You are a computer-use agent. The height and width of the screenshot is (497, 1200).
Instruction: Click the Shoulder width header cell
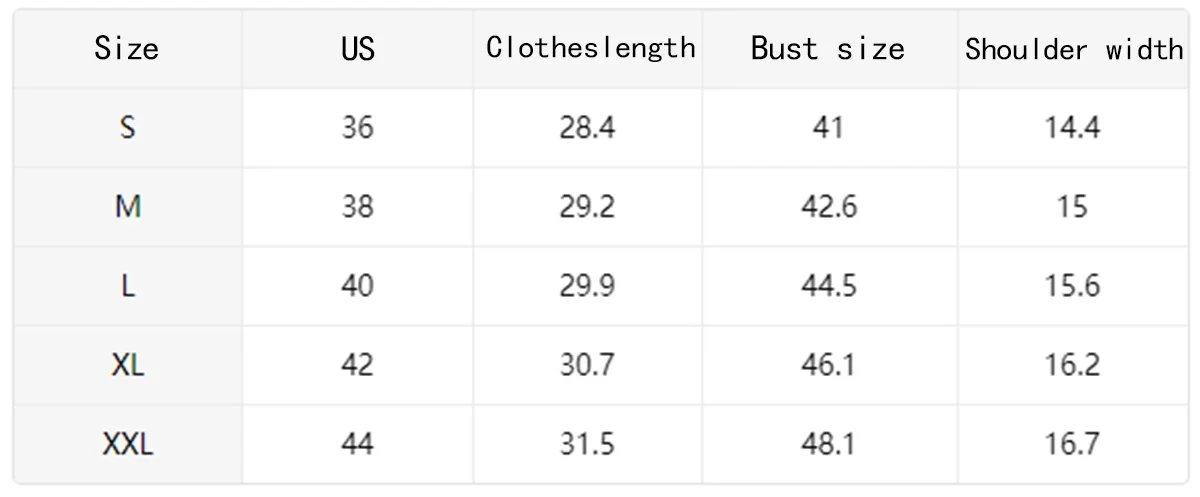1073,48
